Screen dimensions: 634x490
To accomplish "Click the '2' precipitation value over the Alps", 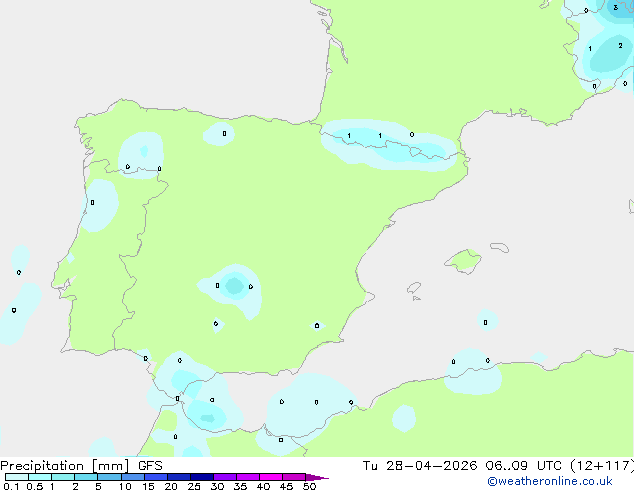I will pyautogui.click(x=620, y=46).
